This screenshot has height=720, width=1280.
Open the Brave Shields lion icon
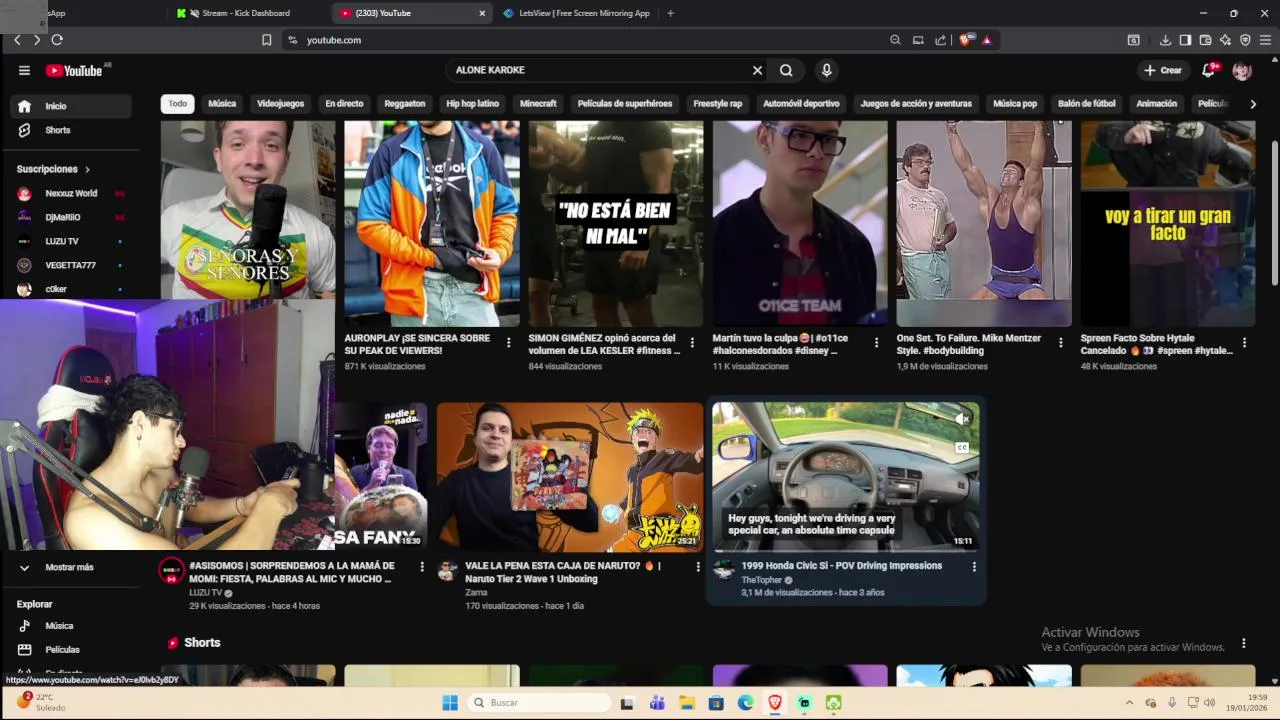click(965, 40)
